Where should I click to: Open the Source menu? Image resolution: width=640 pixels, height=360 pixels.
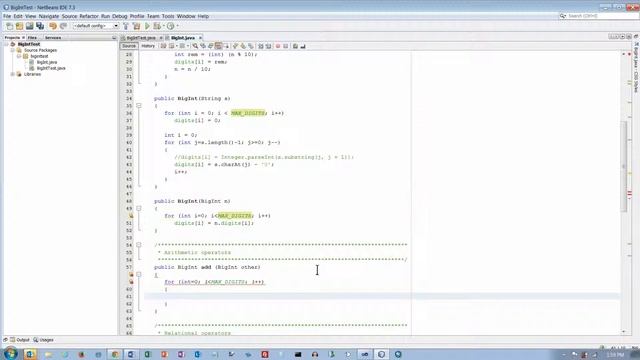[69, 16]
